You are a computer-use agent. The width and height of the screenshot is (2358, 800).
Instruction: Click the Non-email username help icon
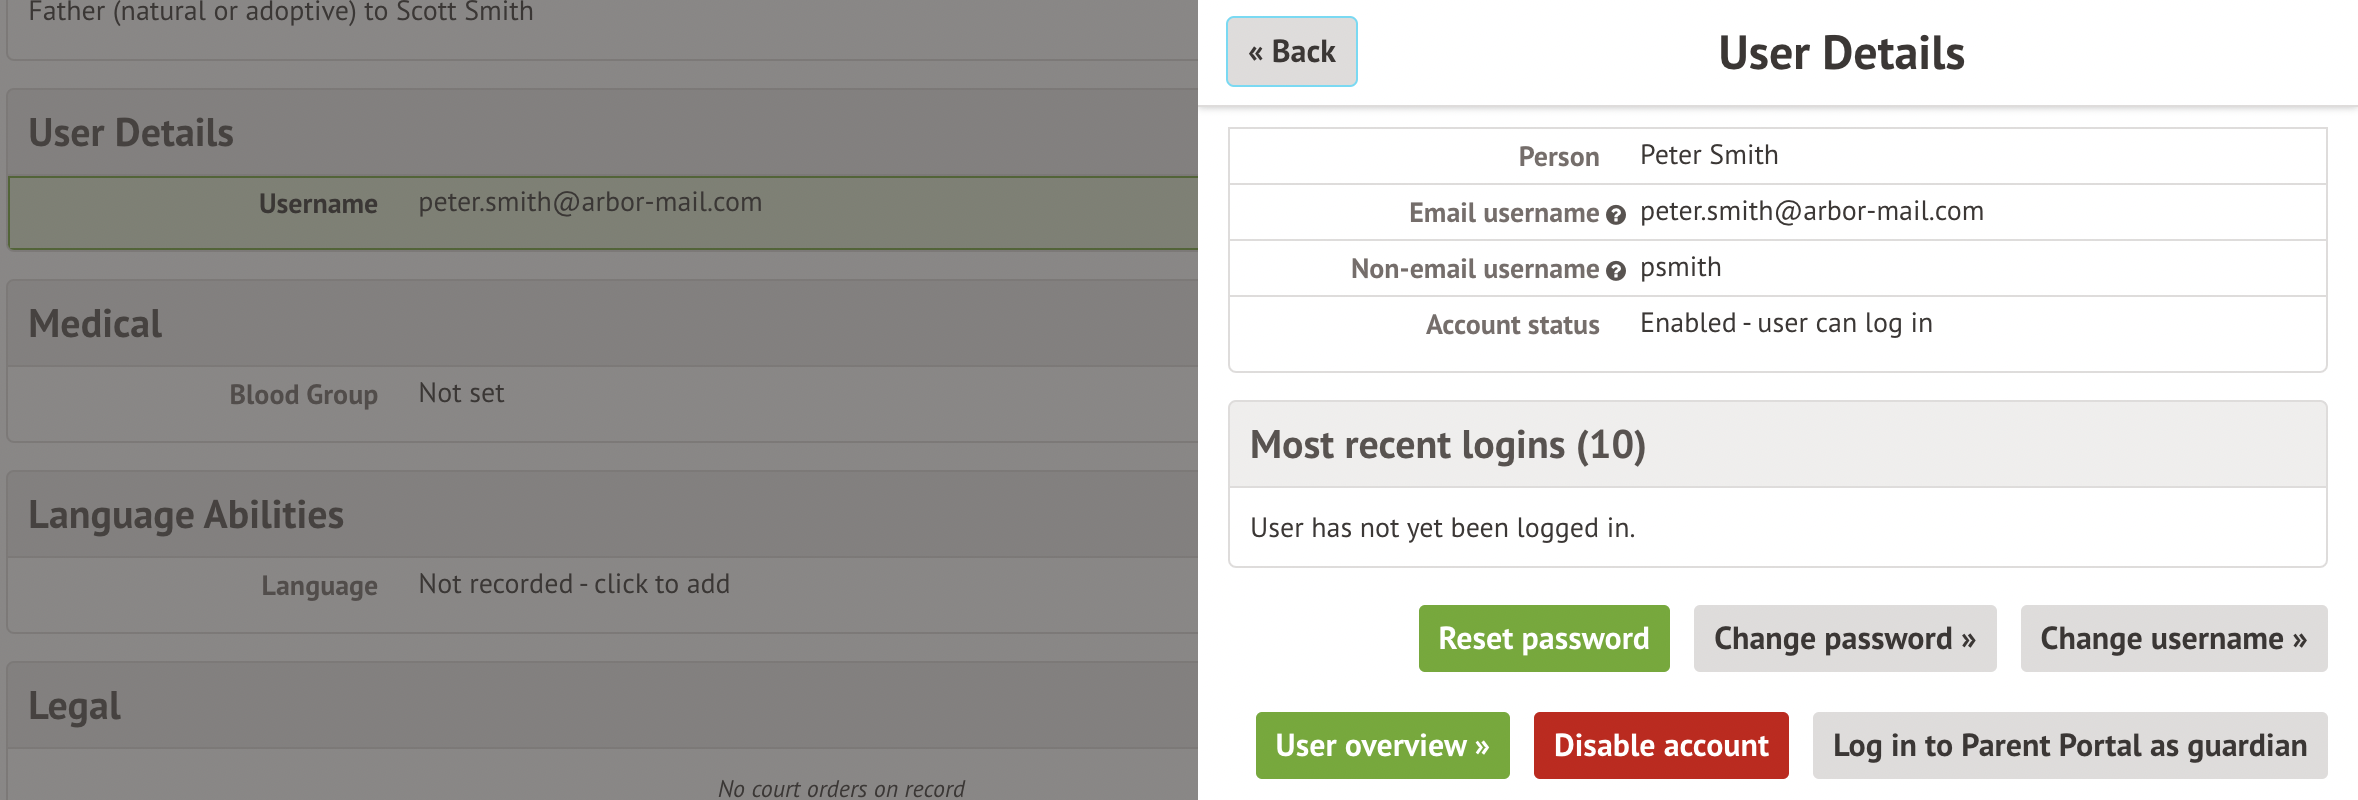tap(1616, 270)
